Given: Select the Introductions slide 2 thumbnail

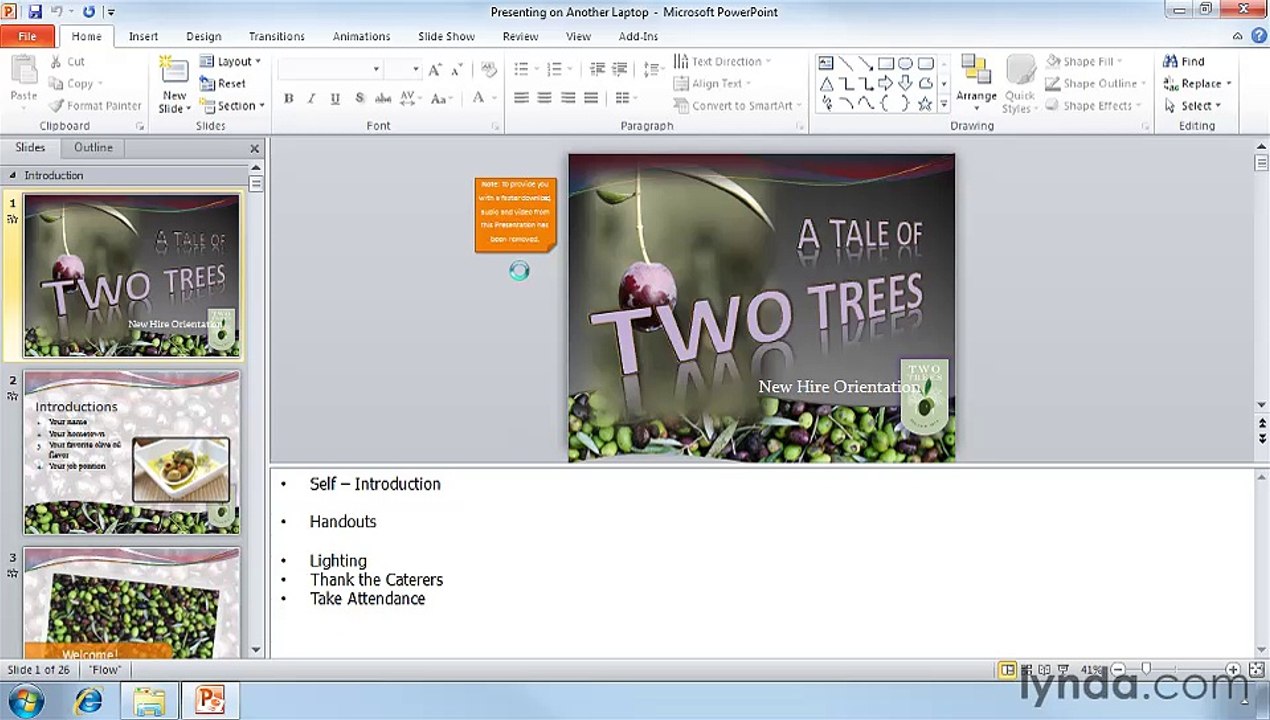Looking at the screenshot, I should pos(131,453).
